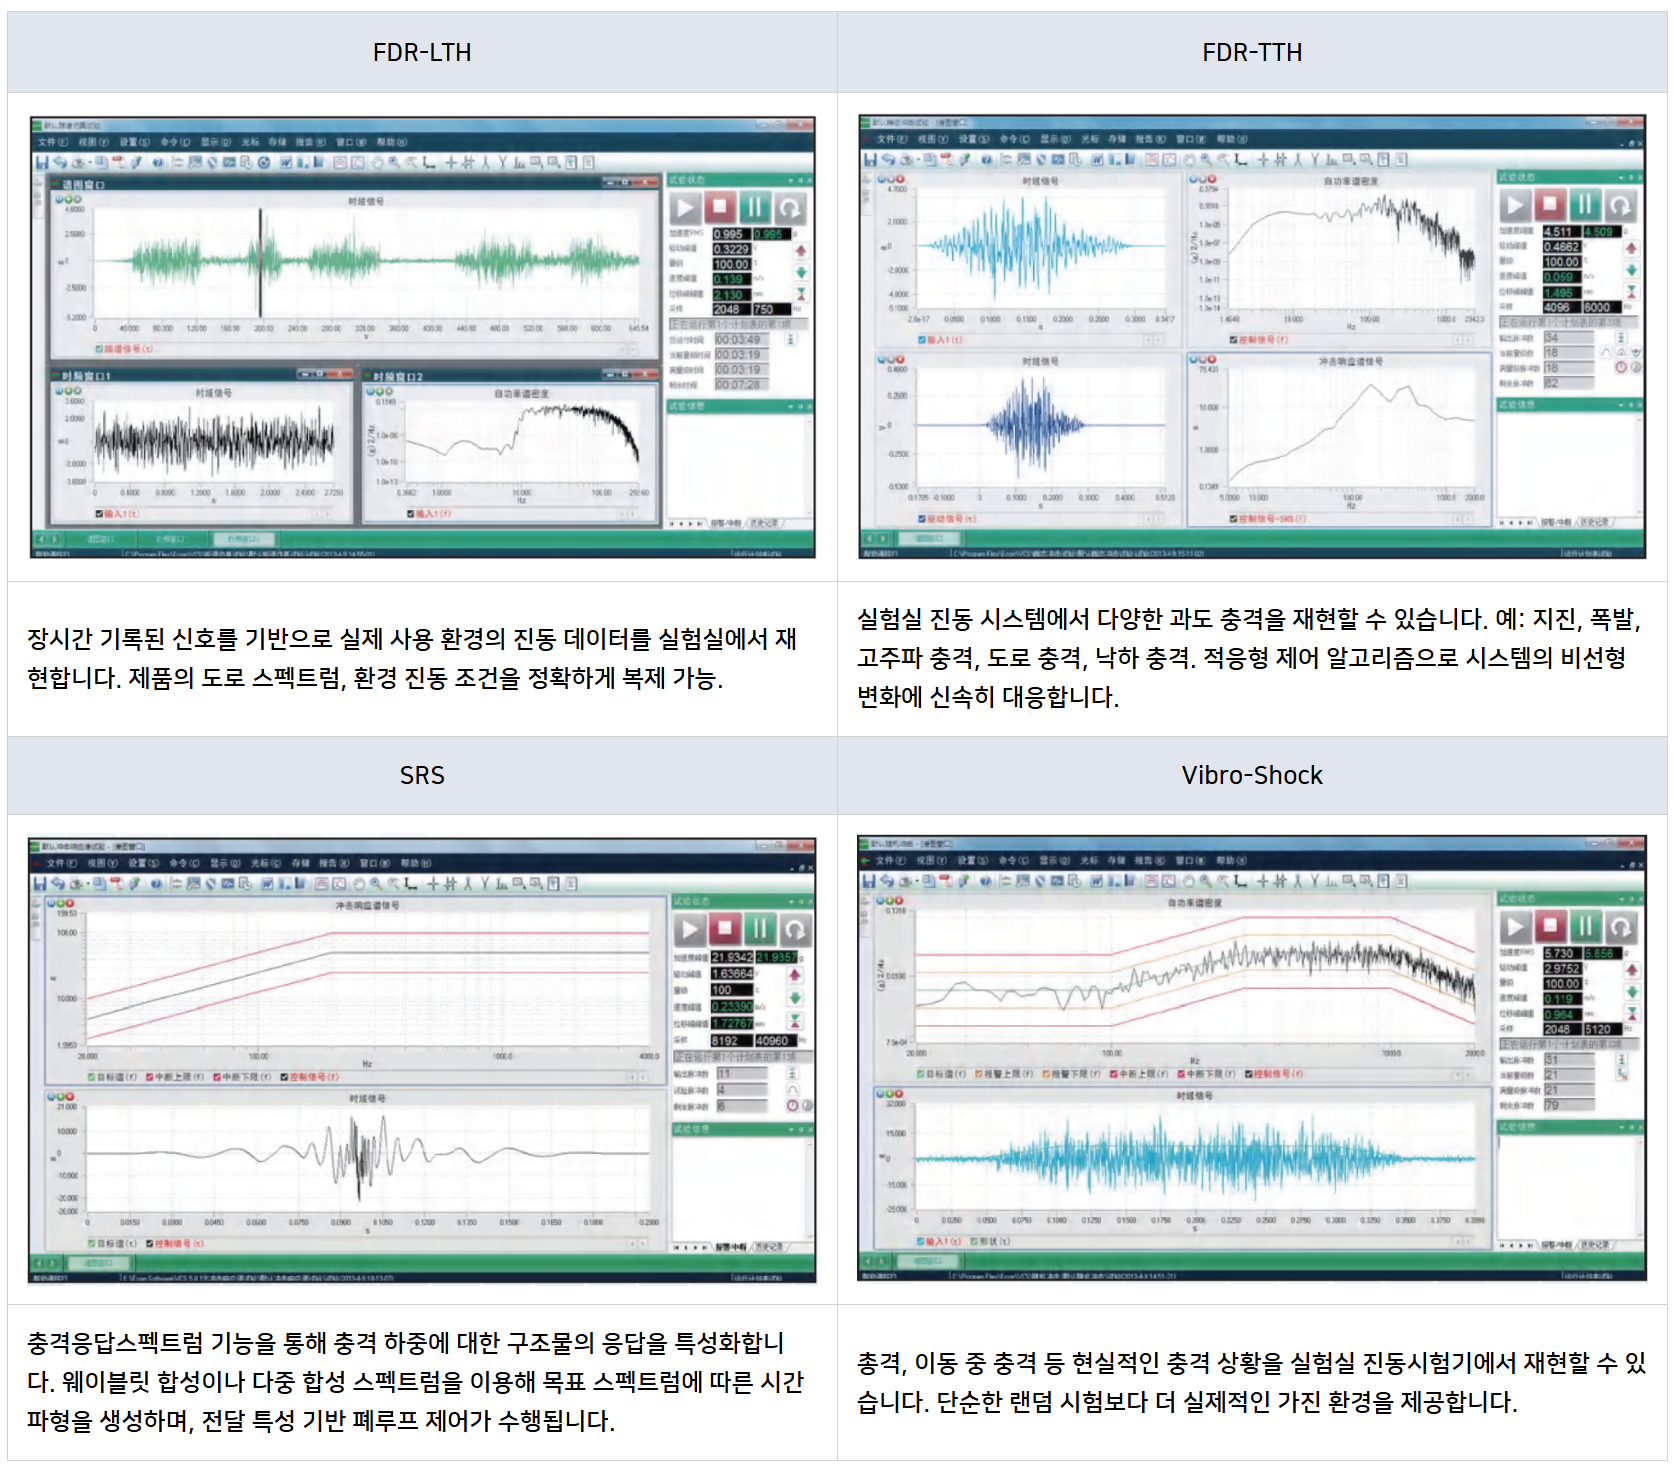1674x1471 pixels.
Task: Click the red stop button in FDR-TTH window
Action: 1549,205
